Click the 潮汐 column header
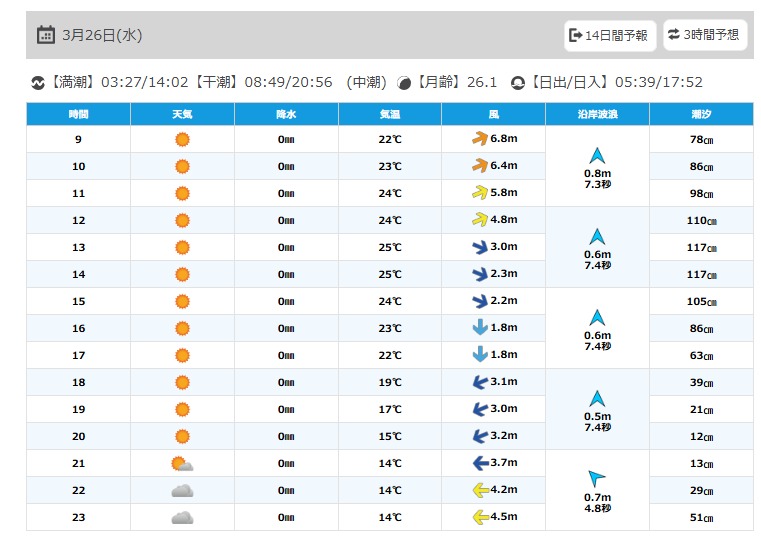 click(x=701, y=115)
